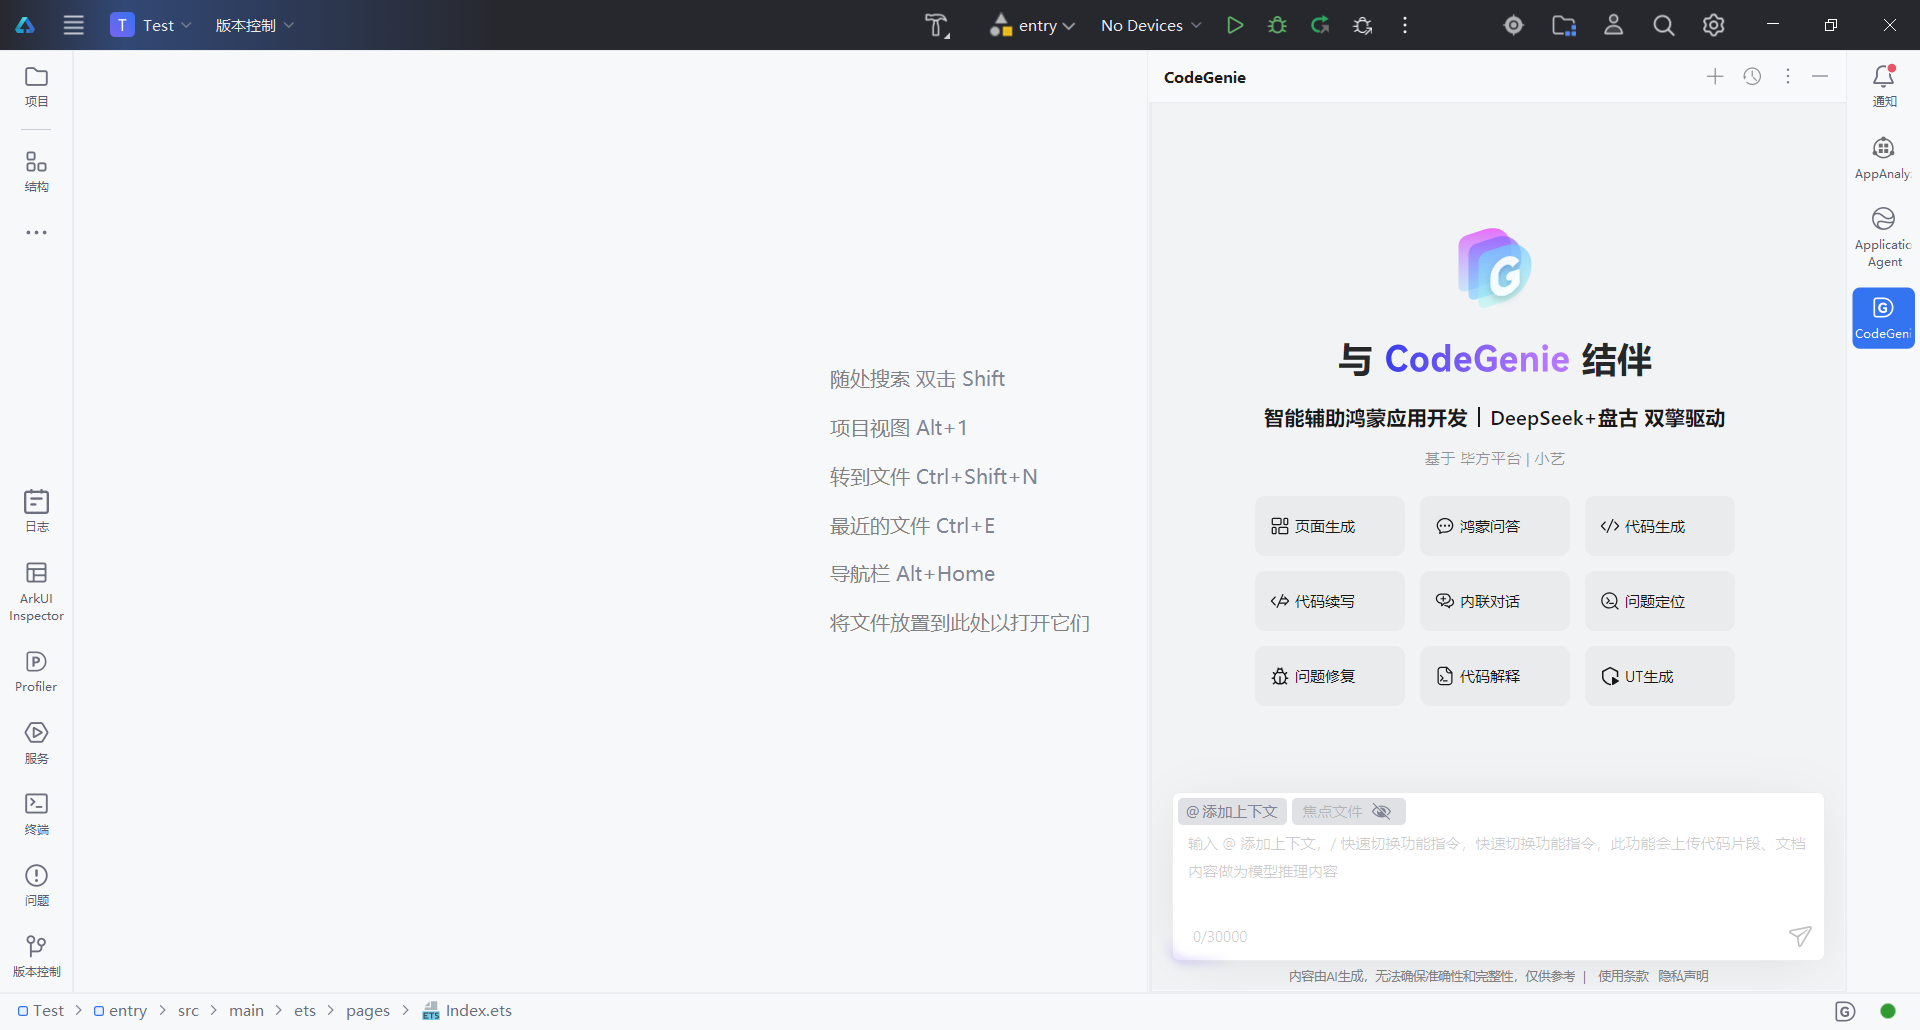The width and height of the screenshot is (1920, 1030).
Task: Hide the CodeGenie panel
Action: click(1820, 77)
